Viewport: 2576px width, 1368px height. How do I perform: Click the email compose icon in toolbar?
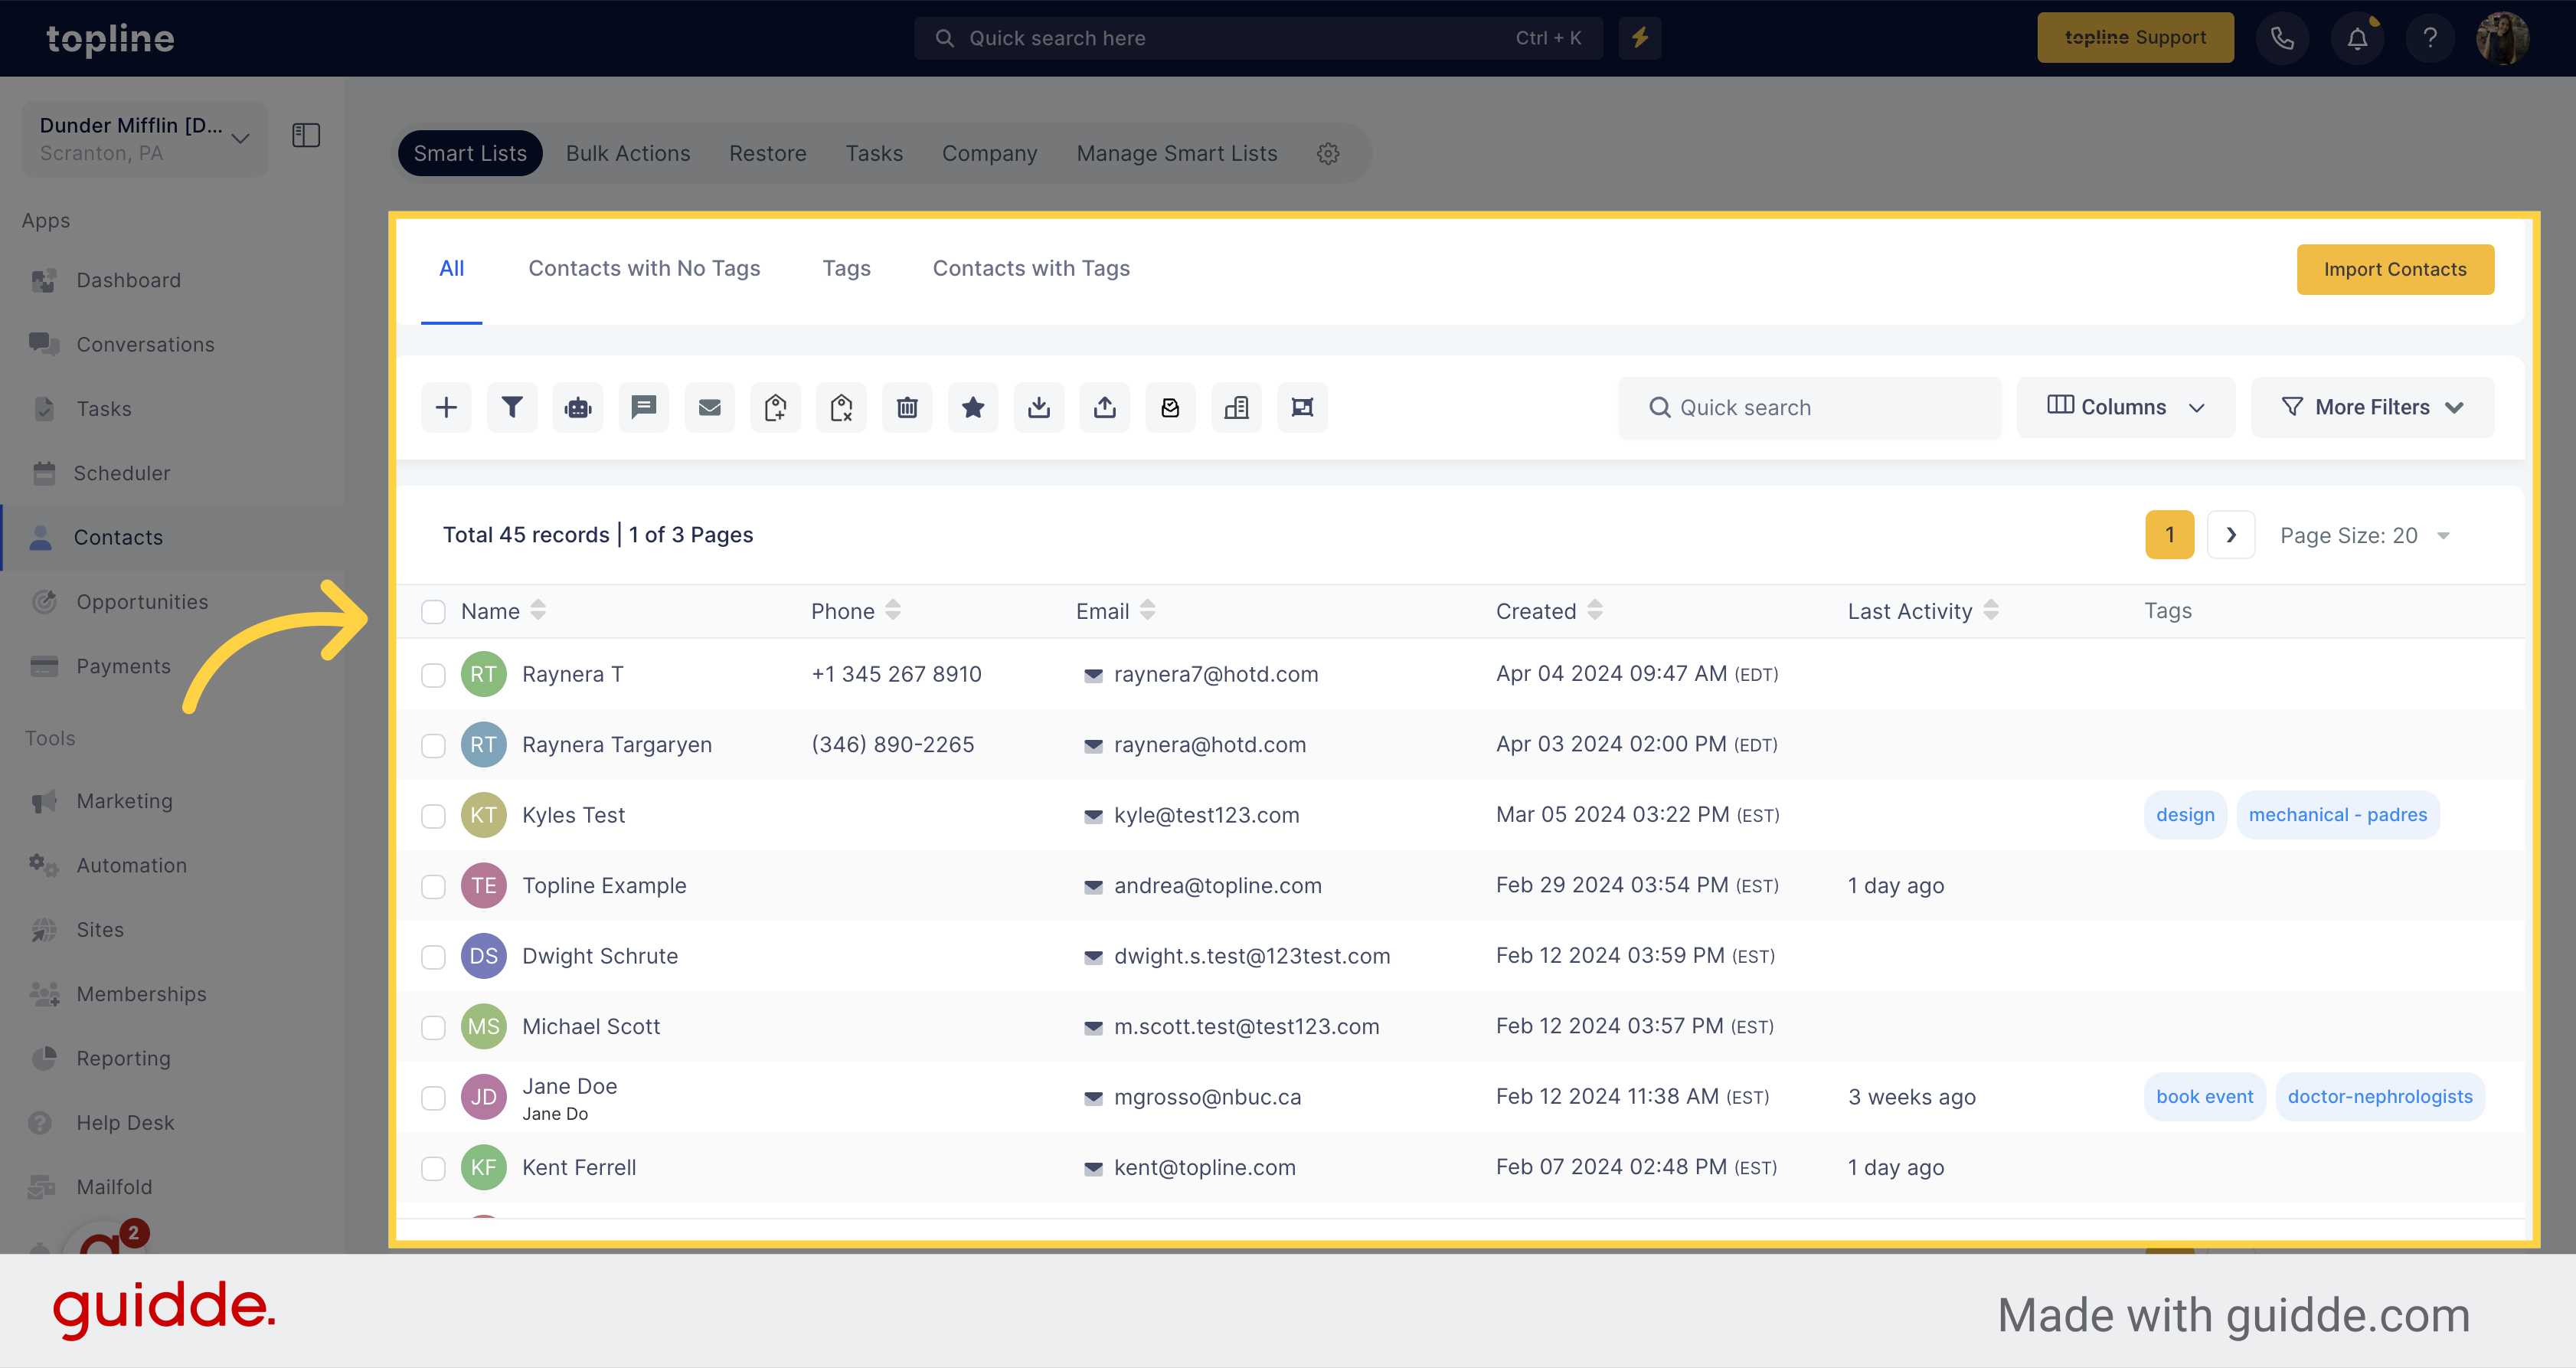[709, 407]
